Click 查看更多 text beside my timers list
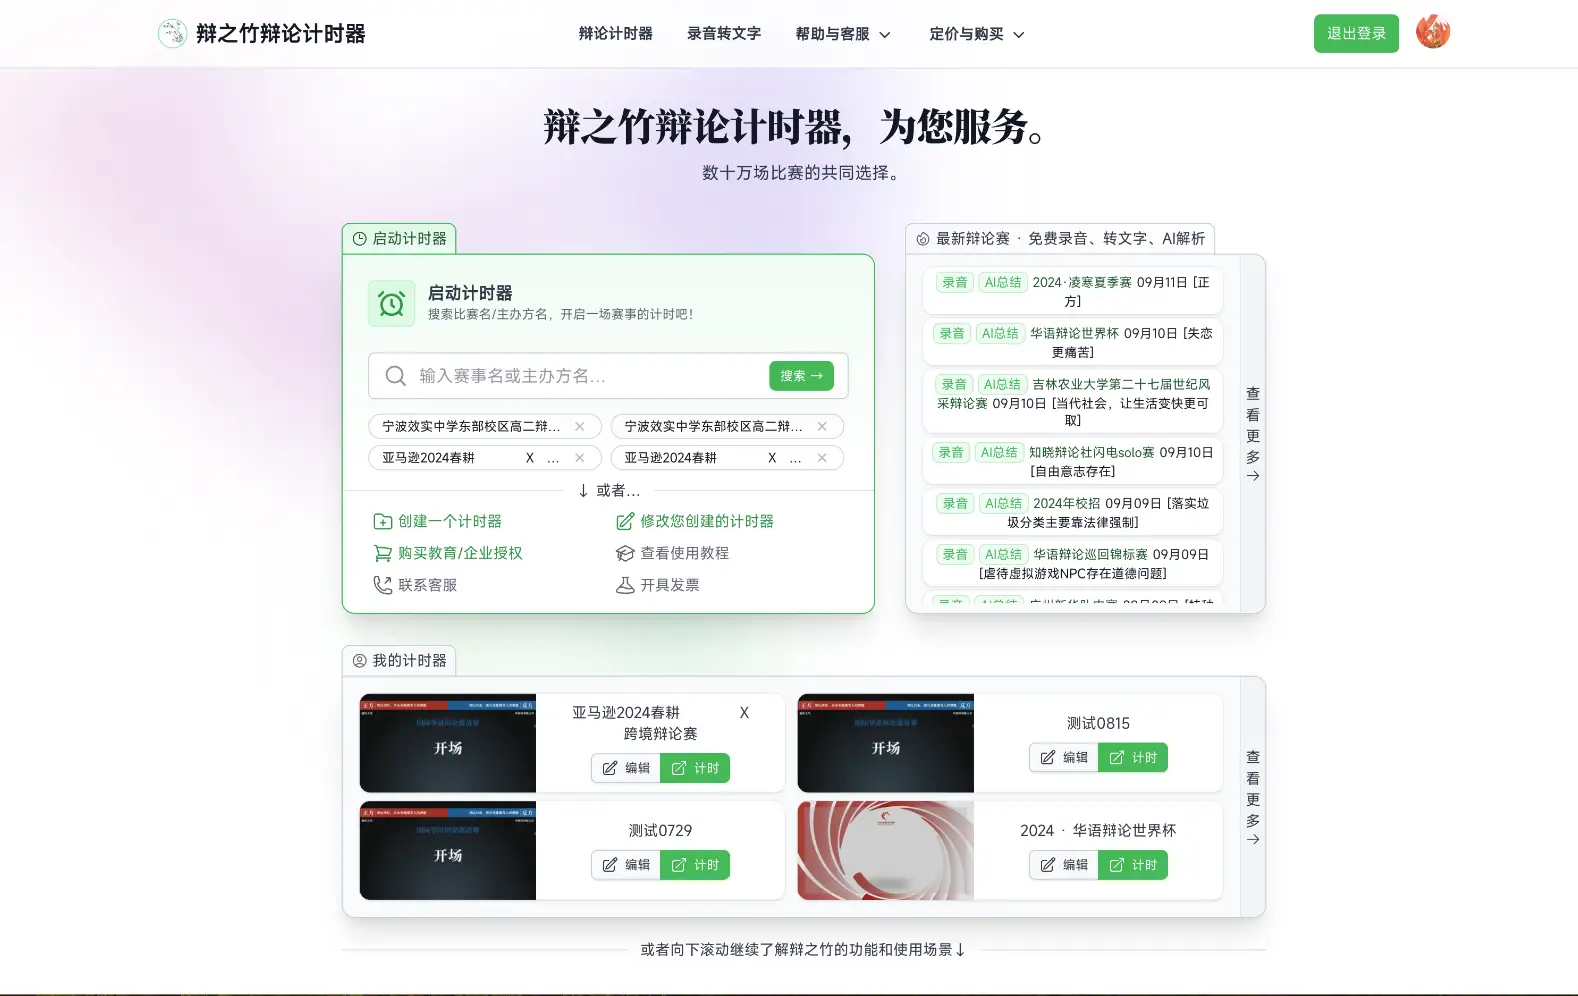This screenshot has height=996, width=1578. 1253,789
